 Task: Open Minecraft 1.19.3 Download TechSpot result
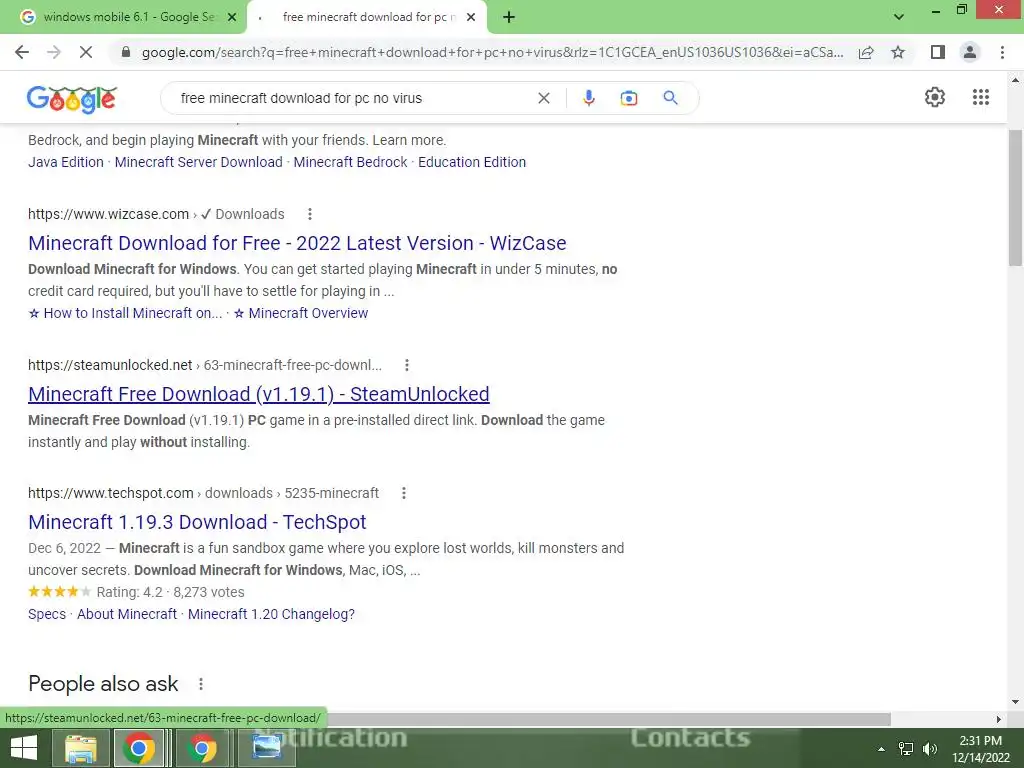click(197, 522)
